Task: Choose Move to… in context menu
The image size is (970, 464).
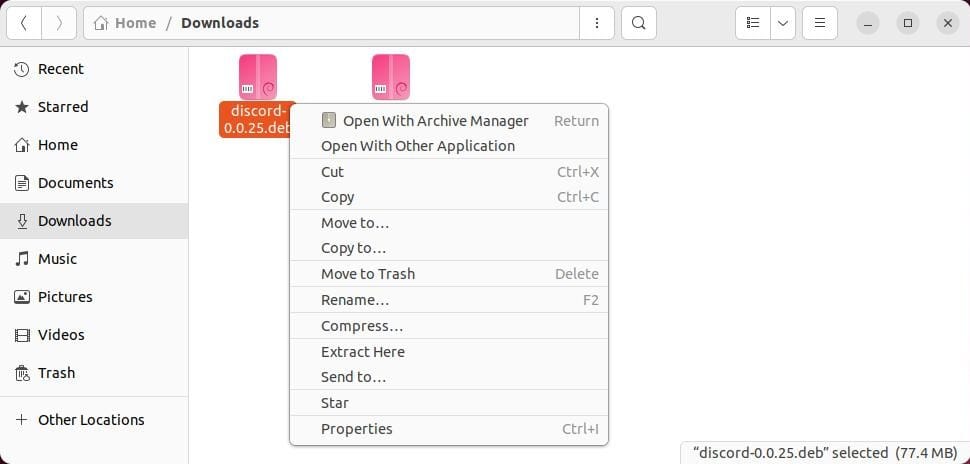Action: 449,223
